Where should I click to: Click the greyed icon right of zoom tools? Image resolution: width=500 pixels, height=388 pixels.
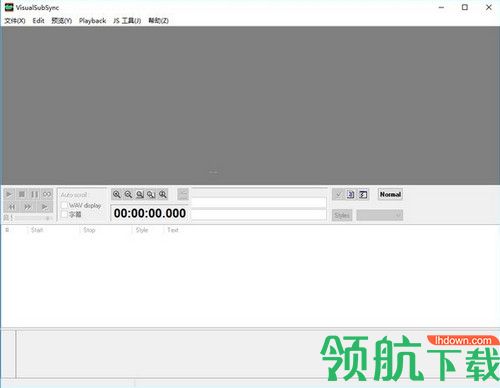tap(183, 194)
